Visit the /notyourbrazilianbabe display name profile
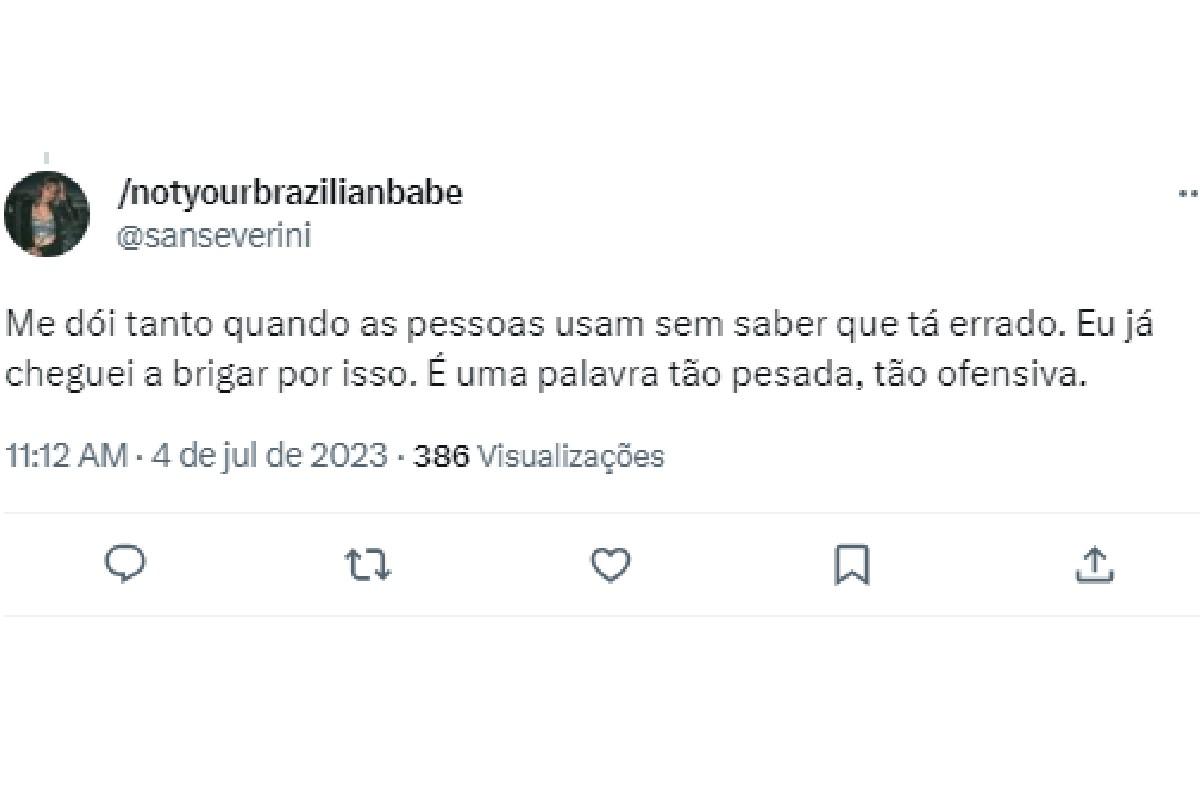 pyautogui.click(x=290, y=193)
